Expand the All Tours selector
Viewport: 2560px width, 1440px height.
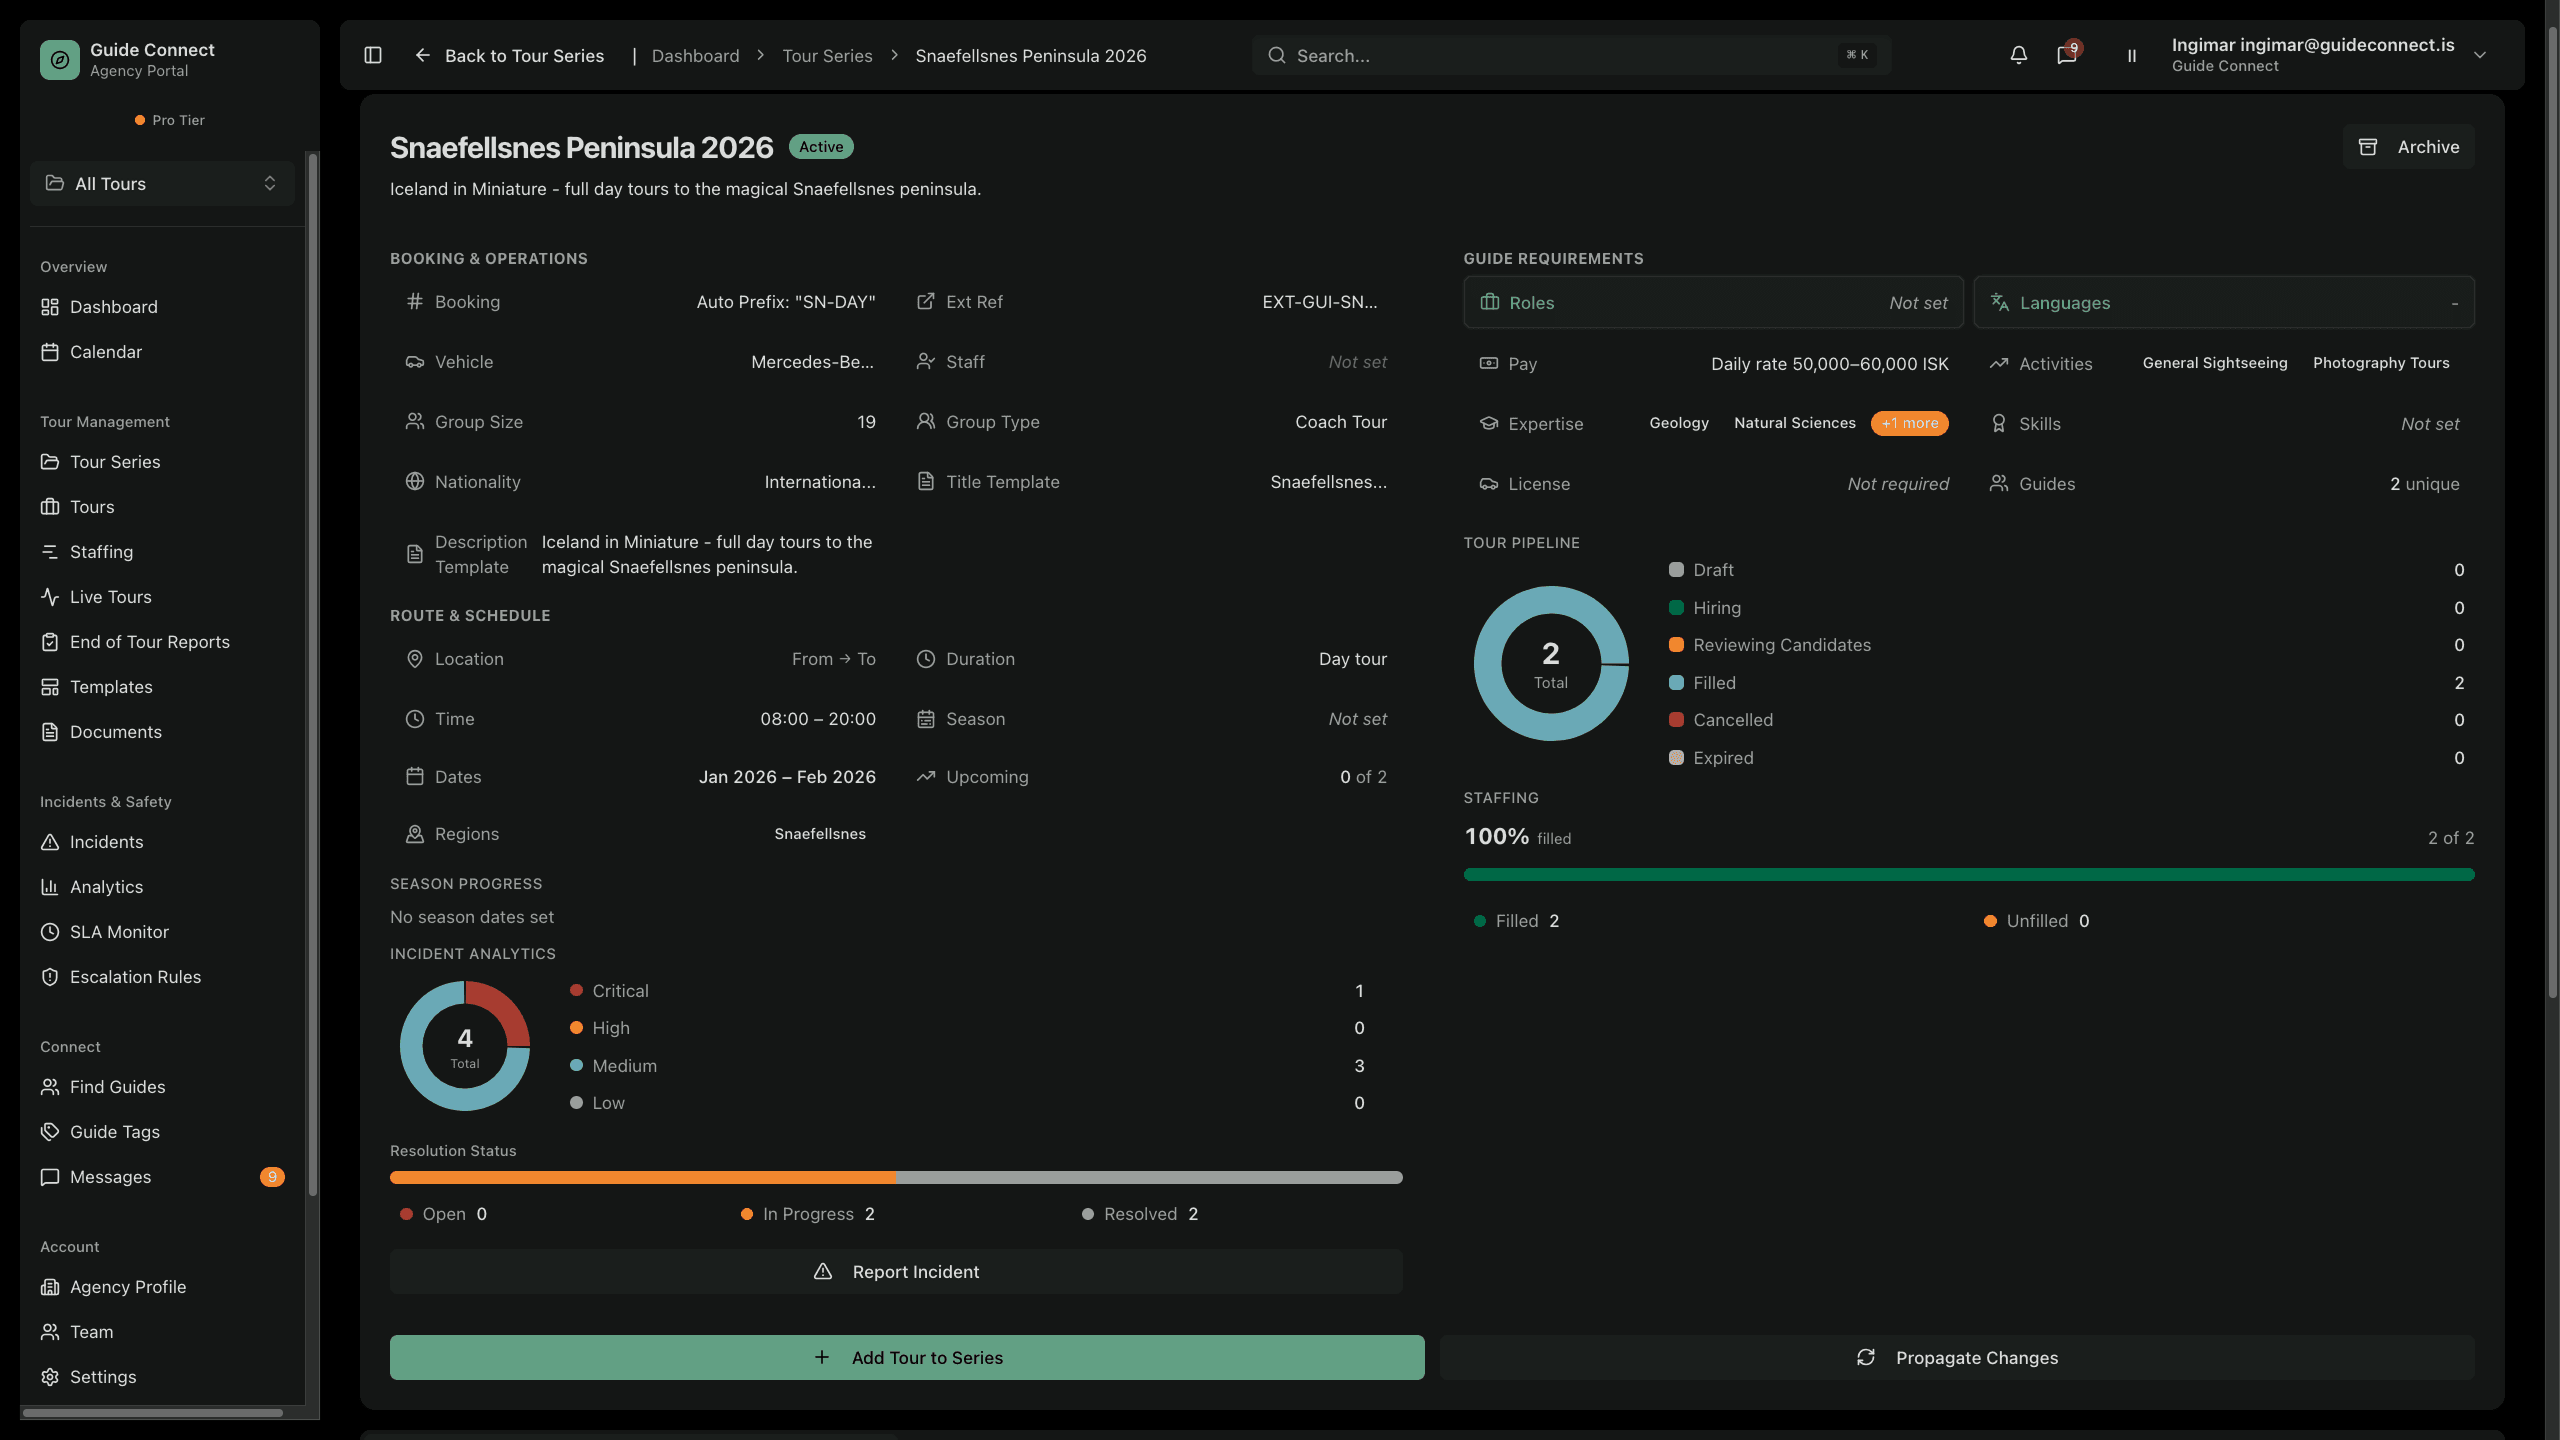tap(161, 183)
